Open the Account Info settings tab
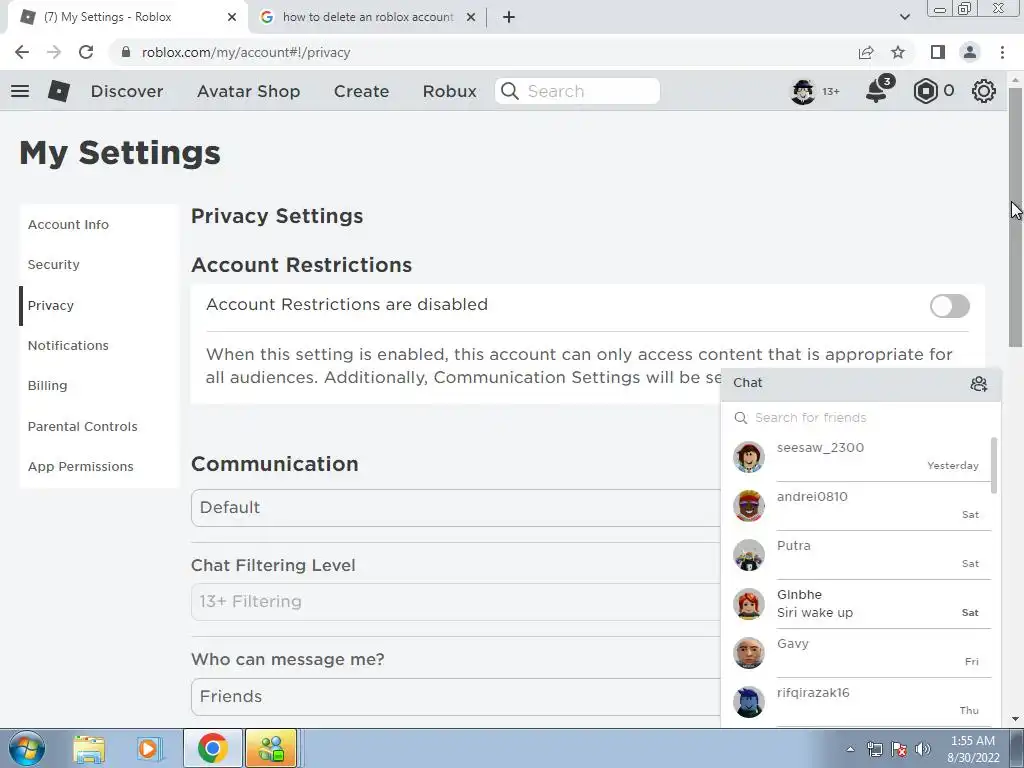Screen dimensions: 1024x768 (99, 225)
